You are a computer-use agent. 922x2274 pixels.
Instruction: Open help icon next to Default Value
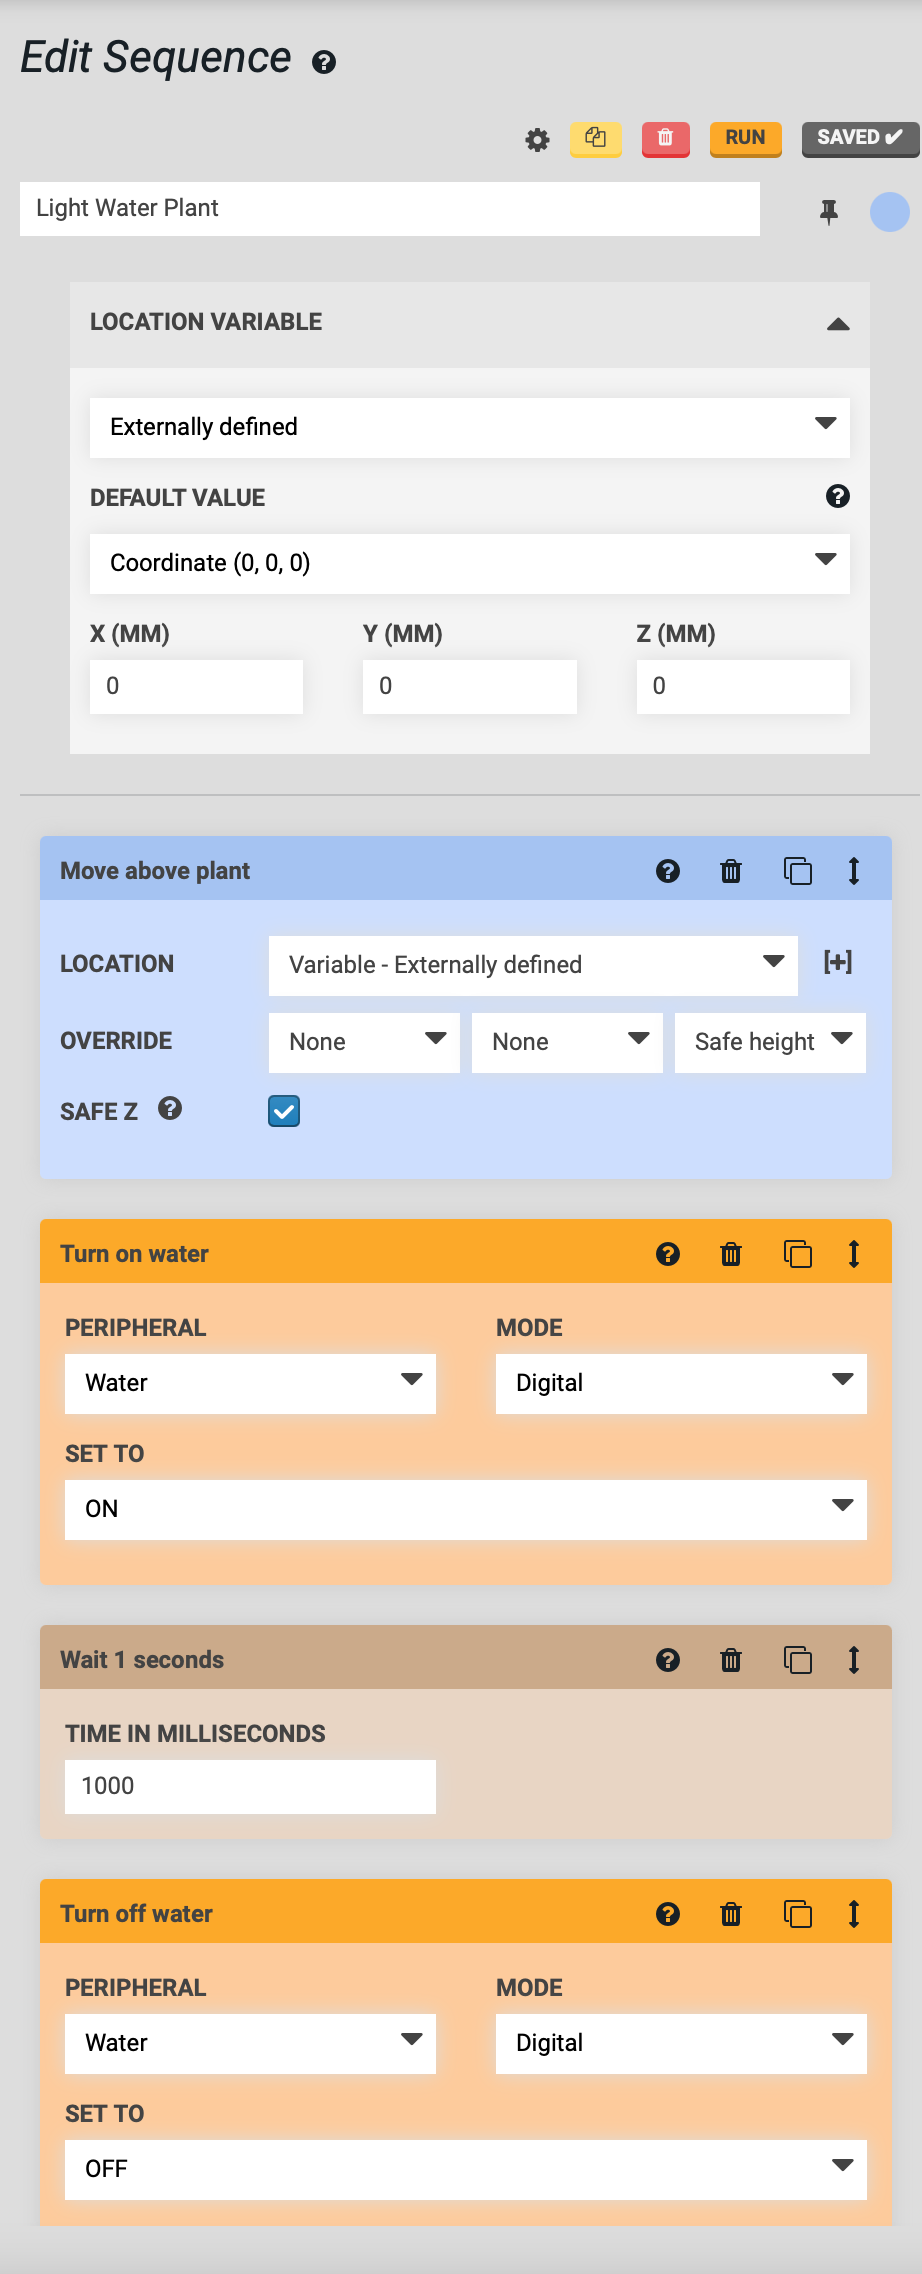[838, 496]
